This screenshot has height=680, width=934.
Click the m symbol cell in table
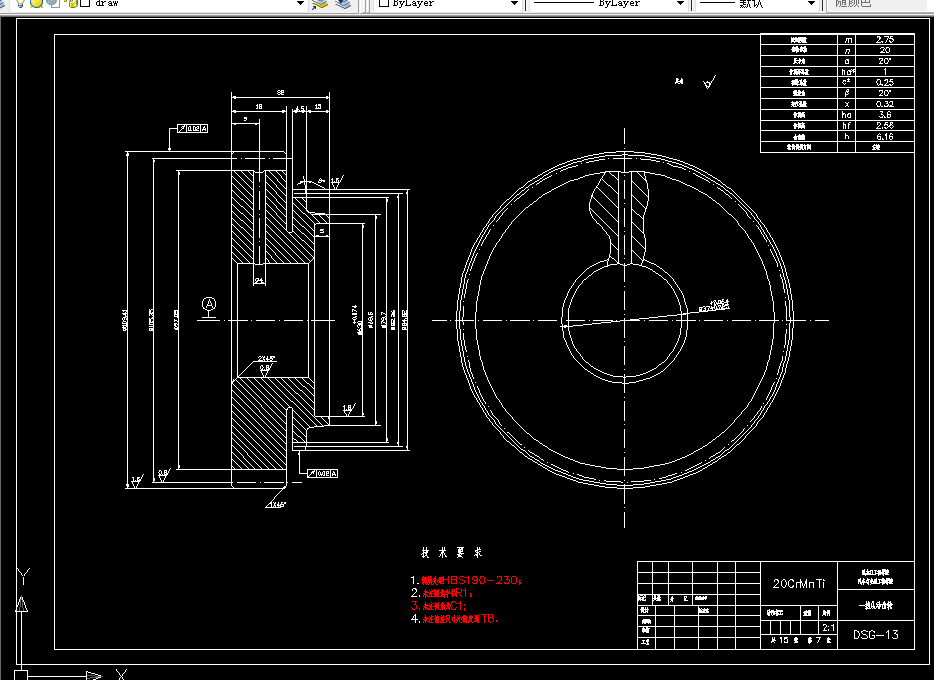(847, 39)
